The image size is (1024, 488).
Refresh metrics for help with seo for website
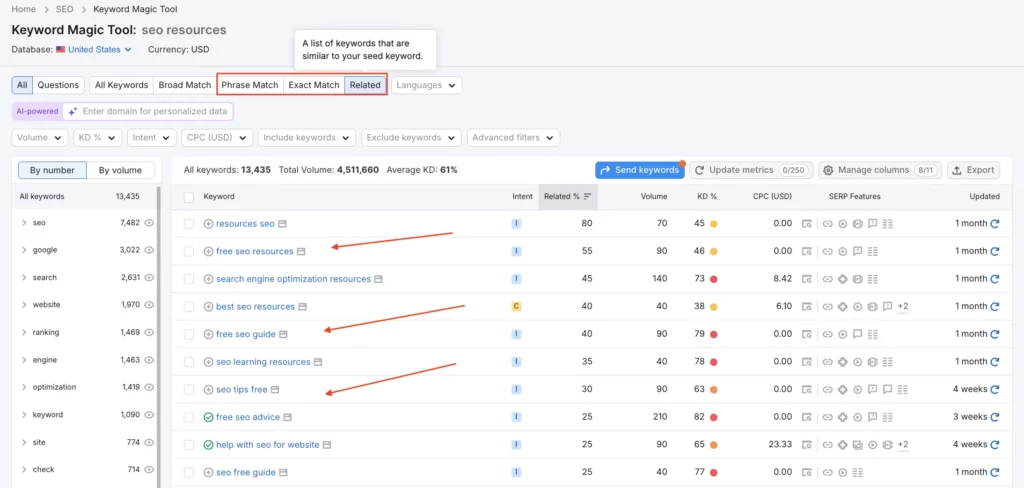point(995,444)
